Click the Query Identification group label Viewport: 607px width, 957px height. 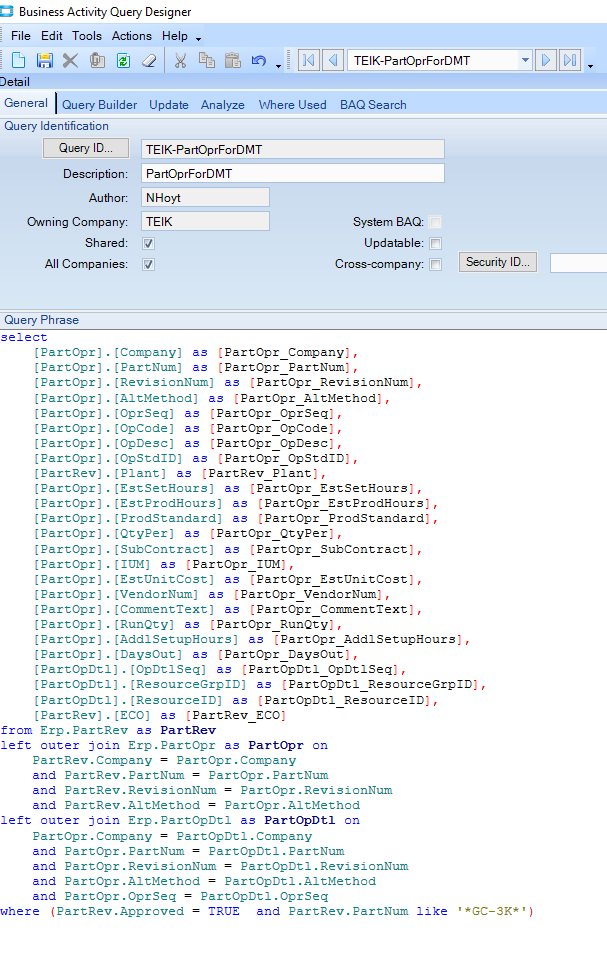[x=56, y=126]
